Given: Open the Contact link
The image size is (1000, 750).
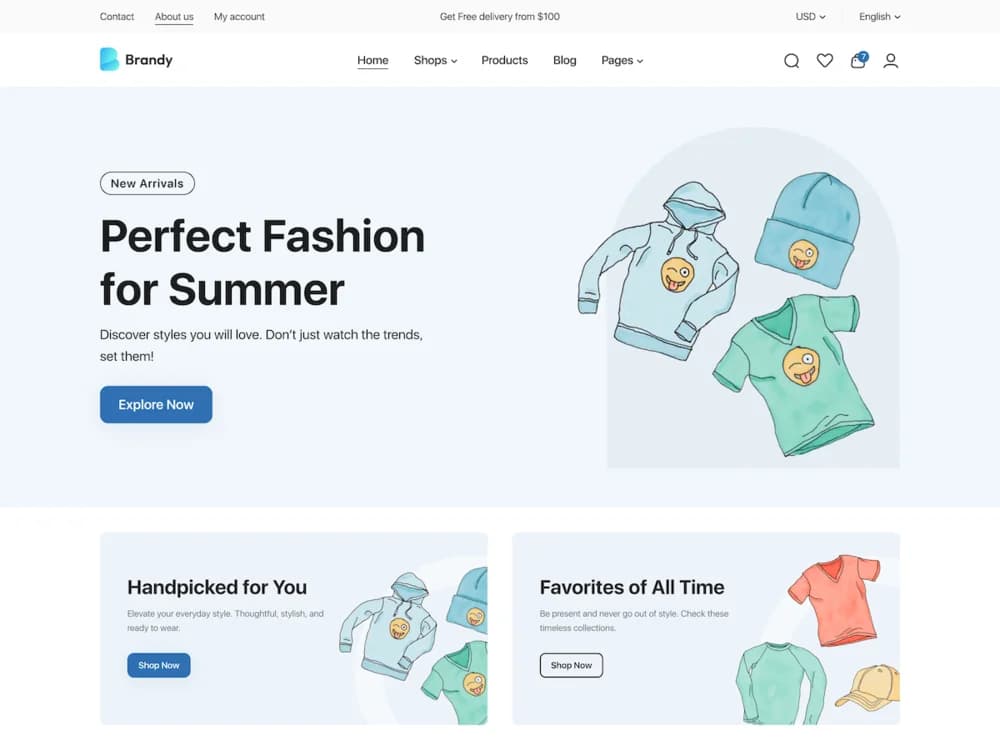Looking at the screenshot, I should (117, 17).
